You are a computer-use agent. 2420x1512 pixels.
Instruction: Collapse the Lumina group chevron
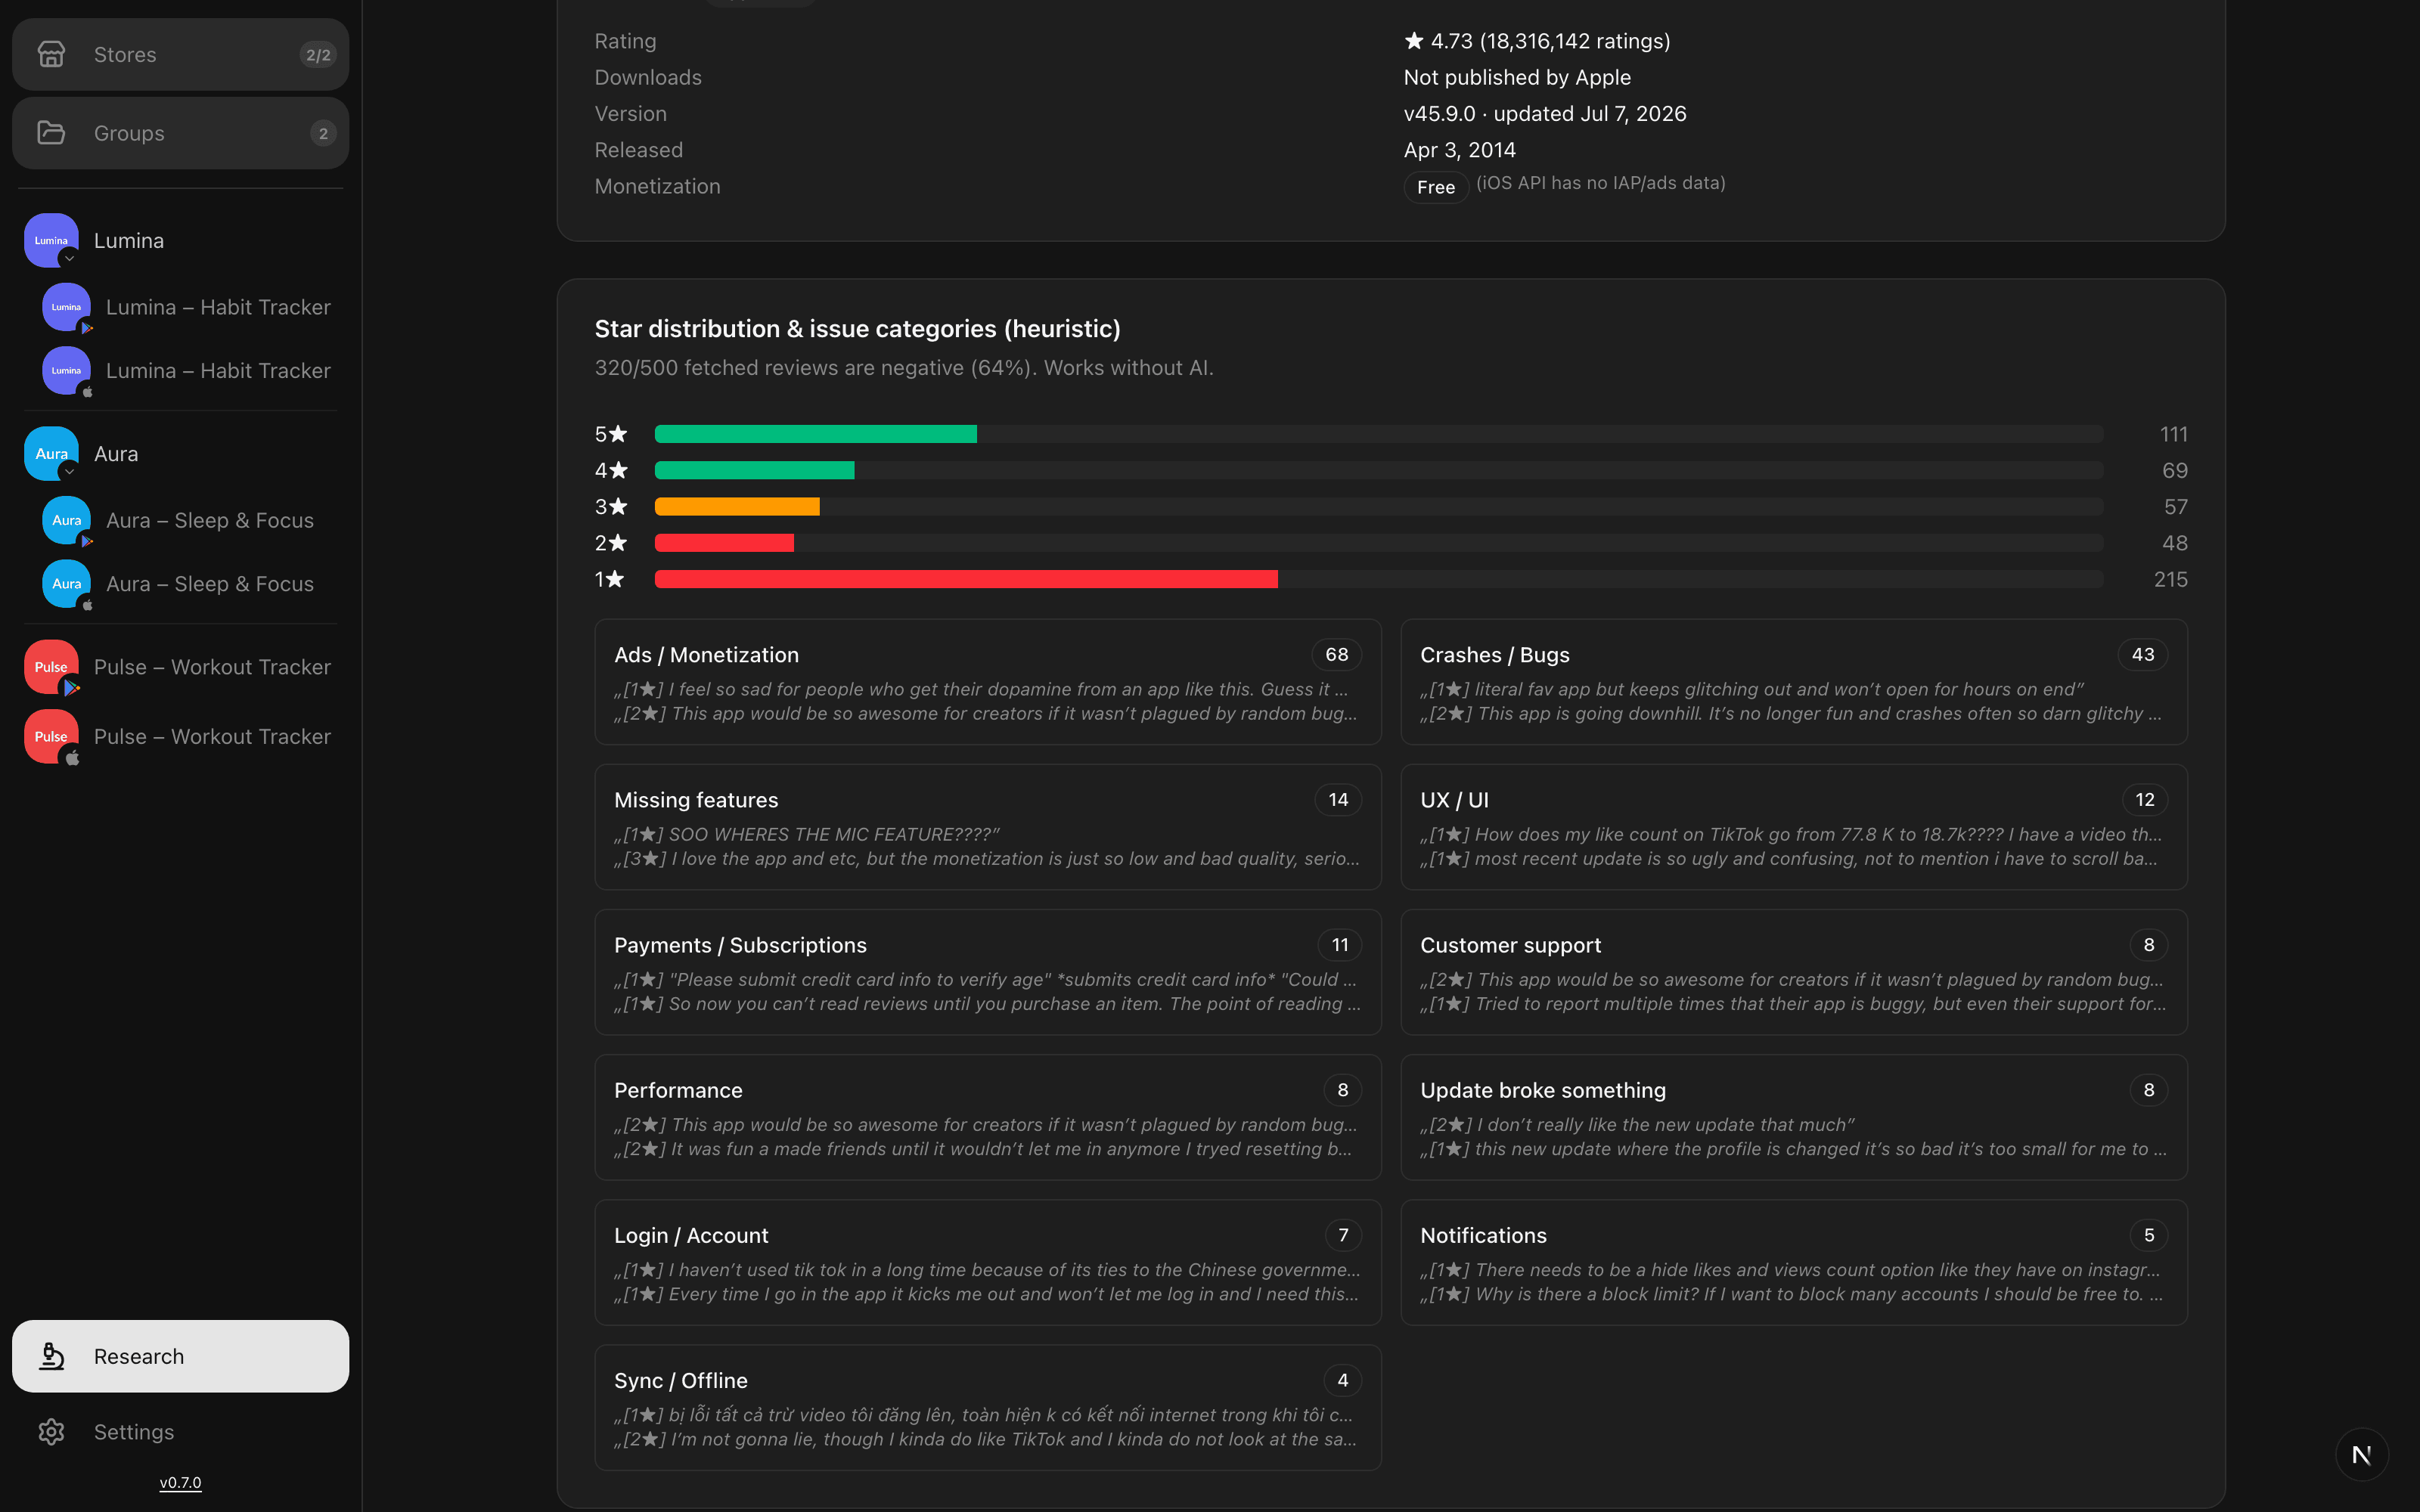[69, 259]
